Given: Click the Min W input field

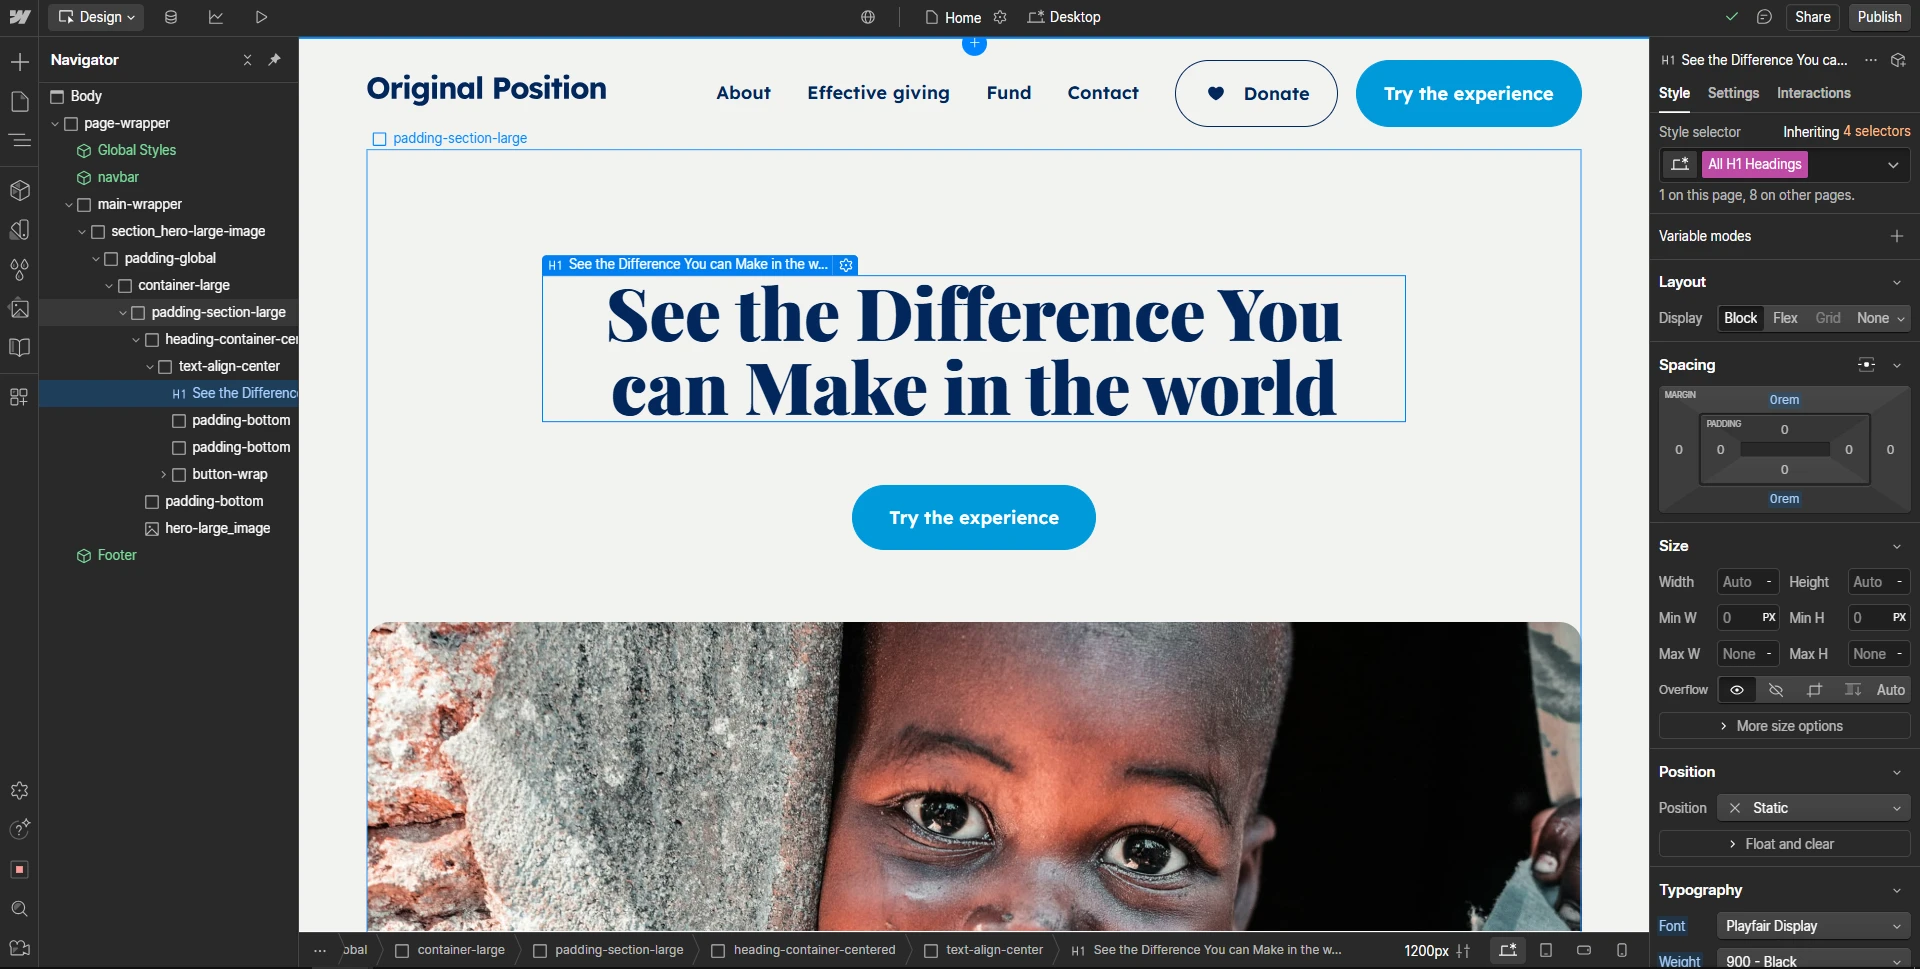Looking at the screenshot, I should pyautogui.click(x=1747, y=618).
